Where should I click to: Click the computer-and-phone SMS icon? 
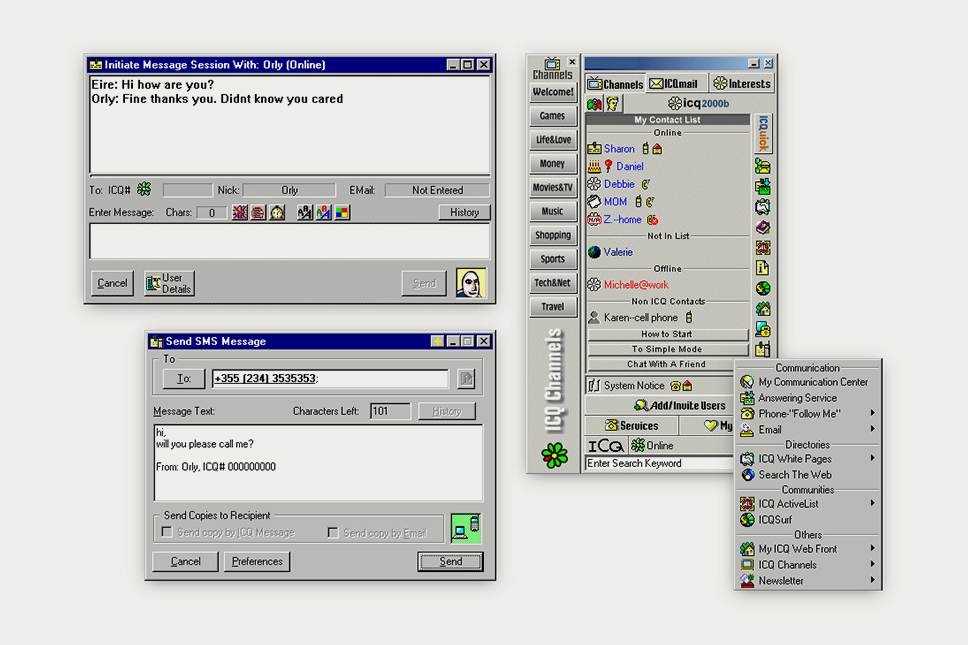coord(465,527)
